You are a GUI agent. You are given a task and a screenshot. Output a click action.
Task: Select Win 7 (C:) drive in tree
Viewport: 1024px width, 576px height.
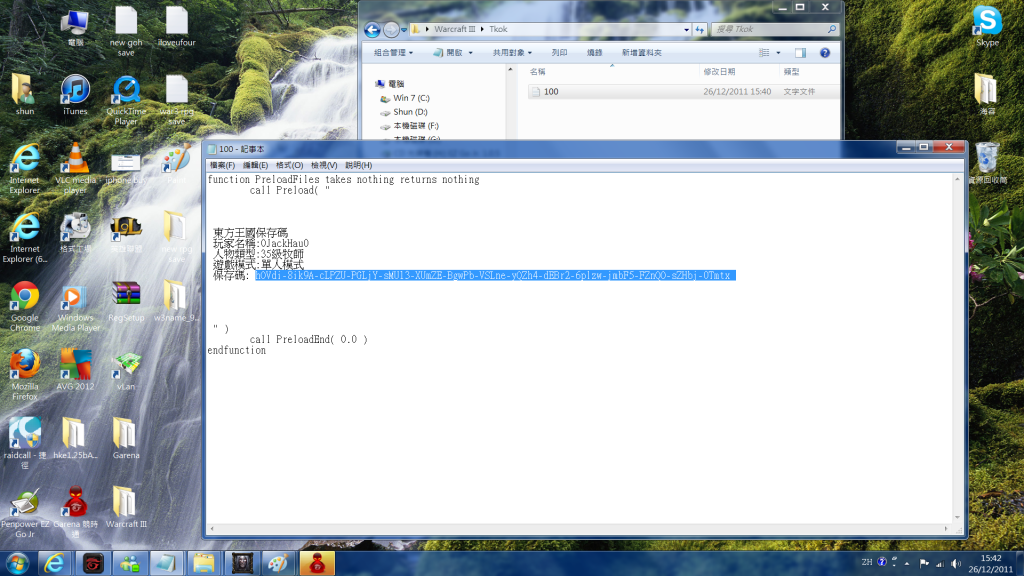click(x=411, y=98)
